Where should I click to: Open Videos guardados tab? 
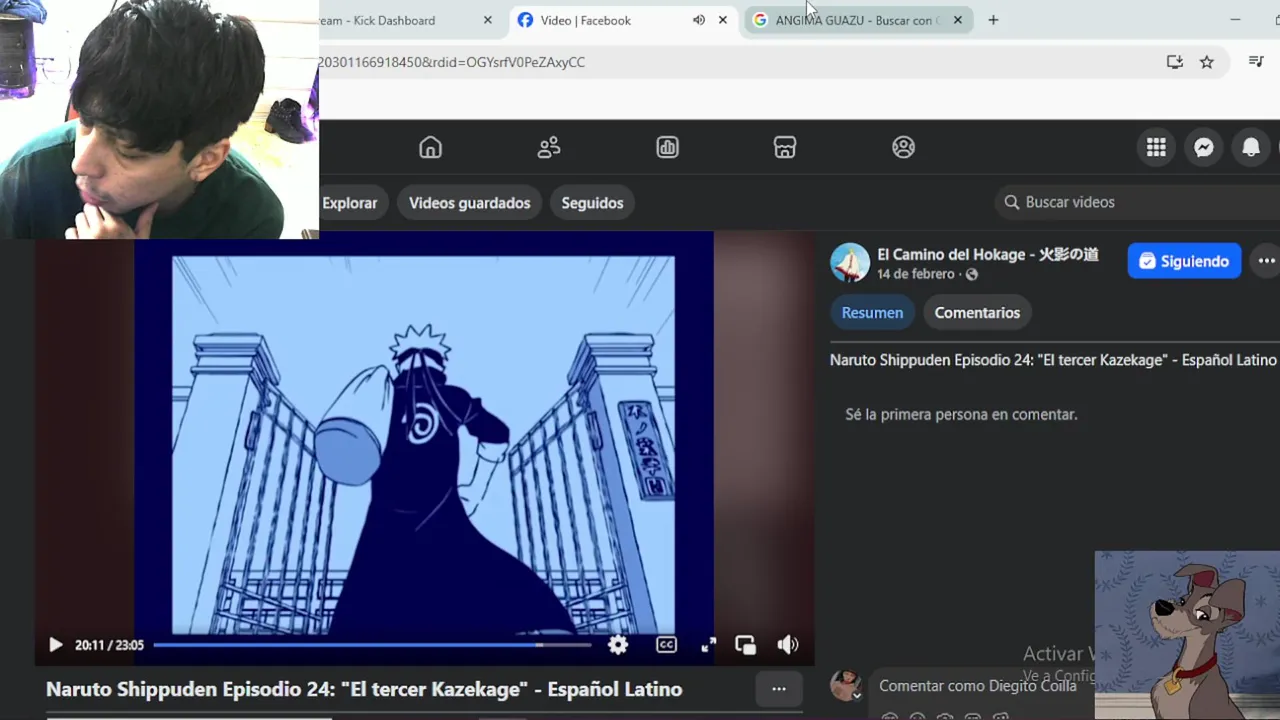(469, 203)
